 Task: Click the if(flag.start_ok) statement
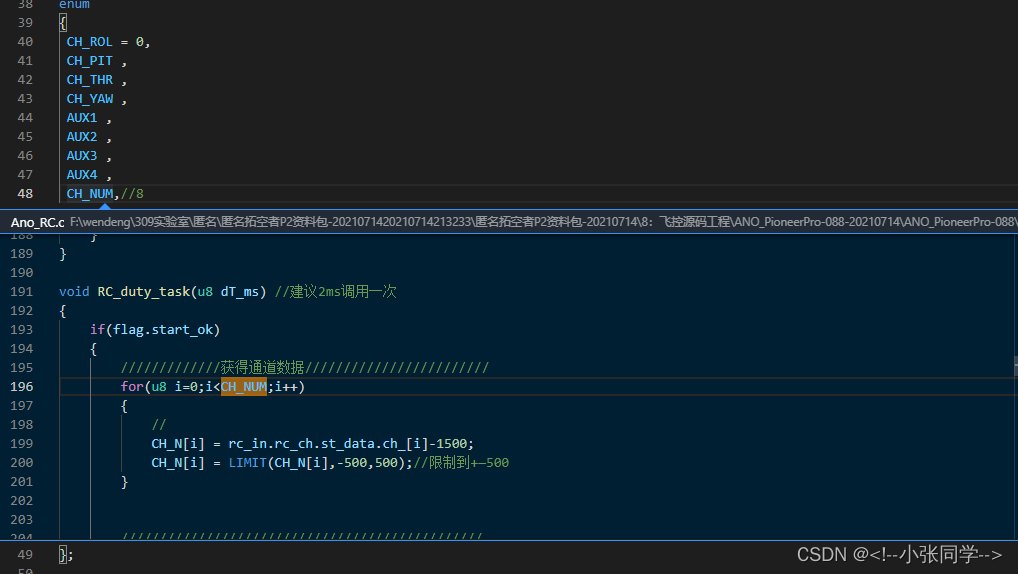point(155,330)
